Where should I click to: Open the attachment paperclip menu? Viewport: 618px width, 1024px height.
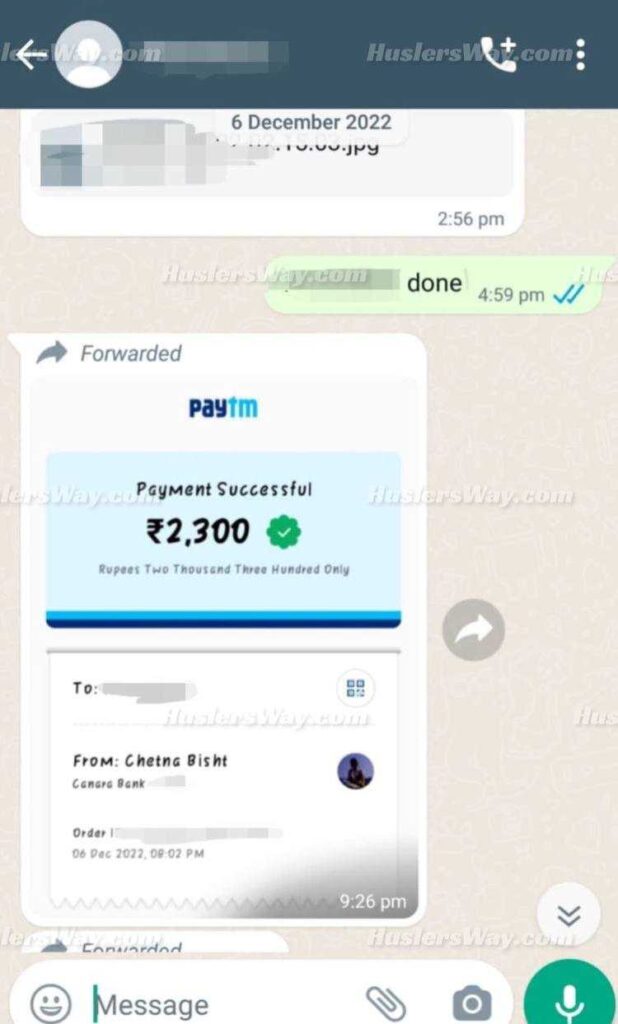(x=385, y=1003)
